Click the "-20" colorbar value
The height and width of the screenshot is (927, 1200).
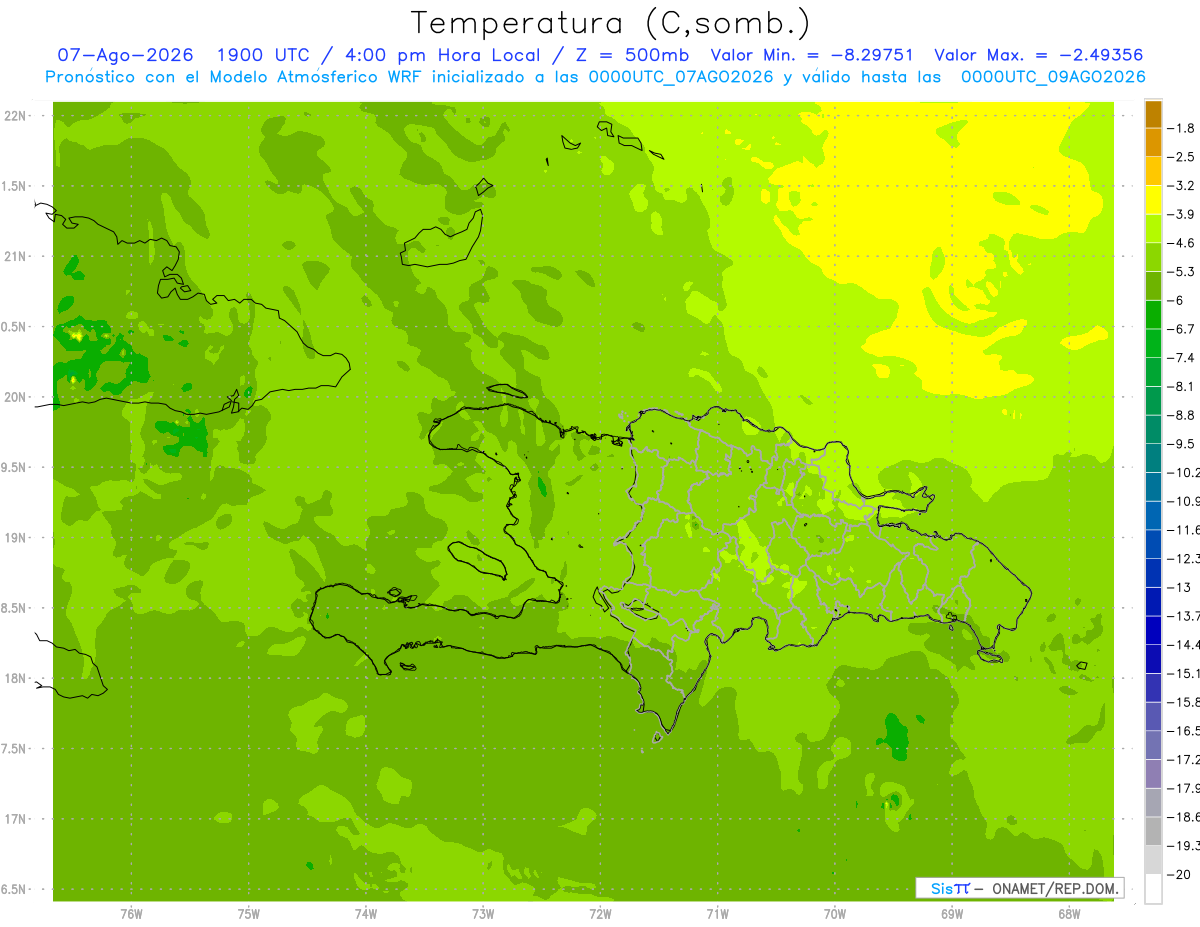[1180, 875]
